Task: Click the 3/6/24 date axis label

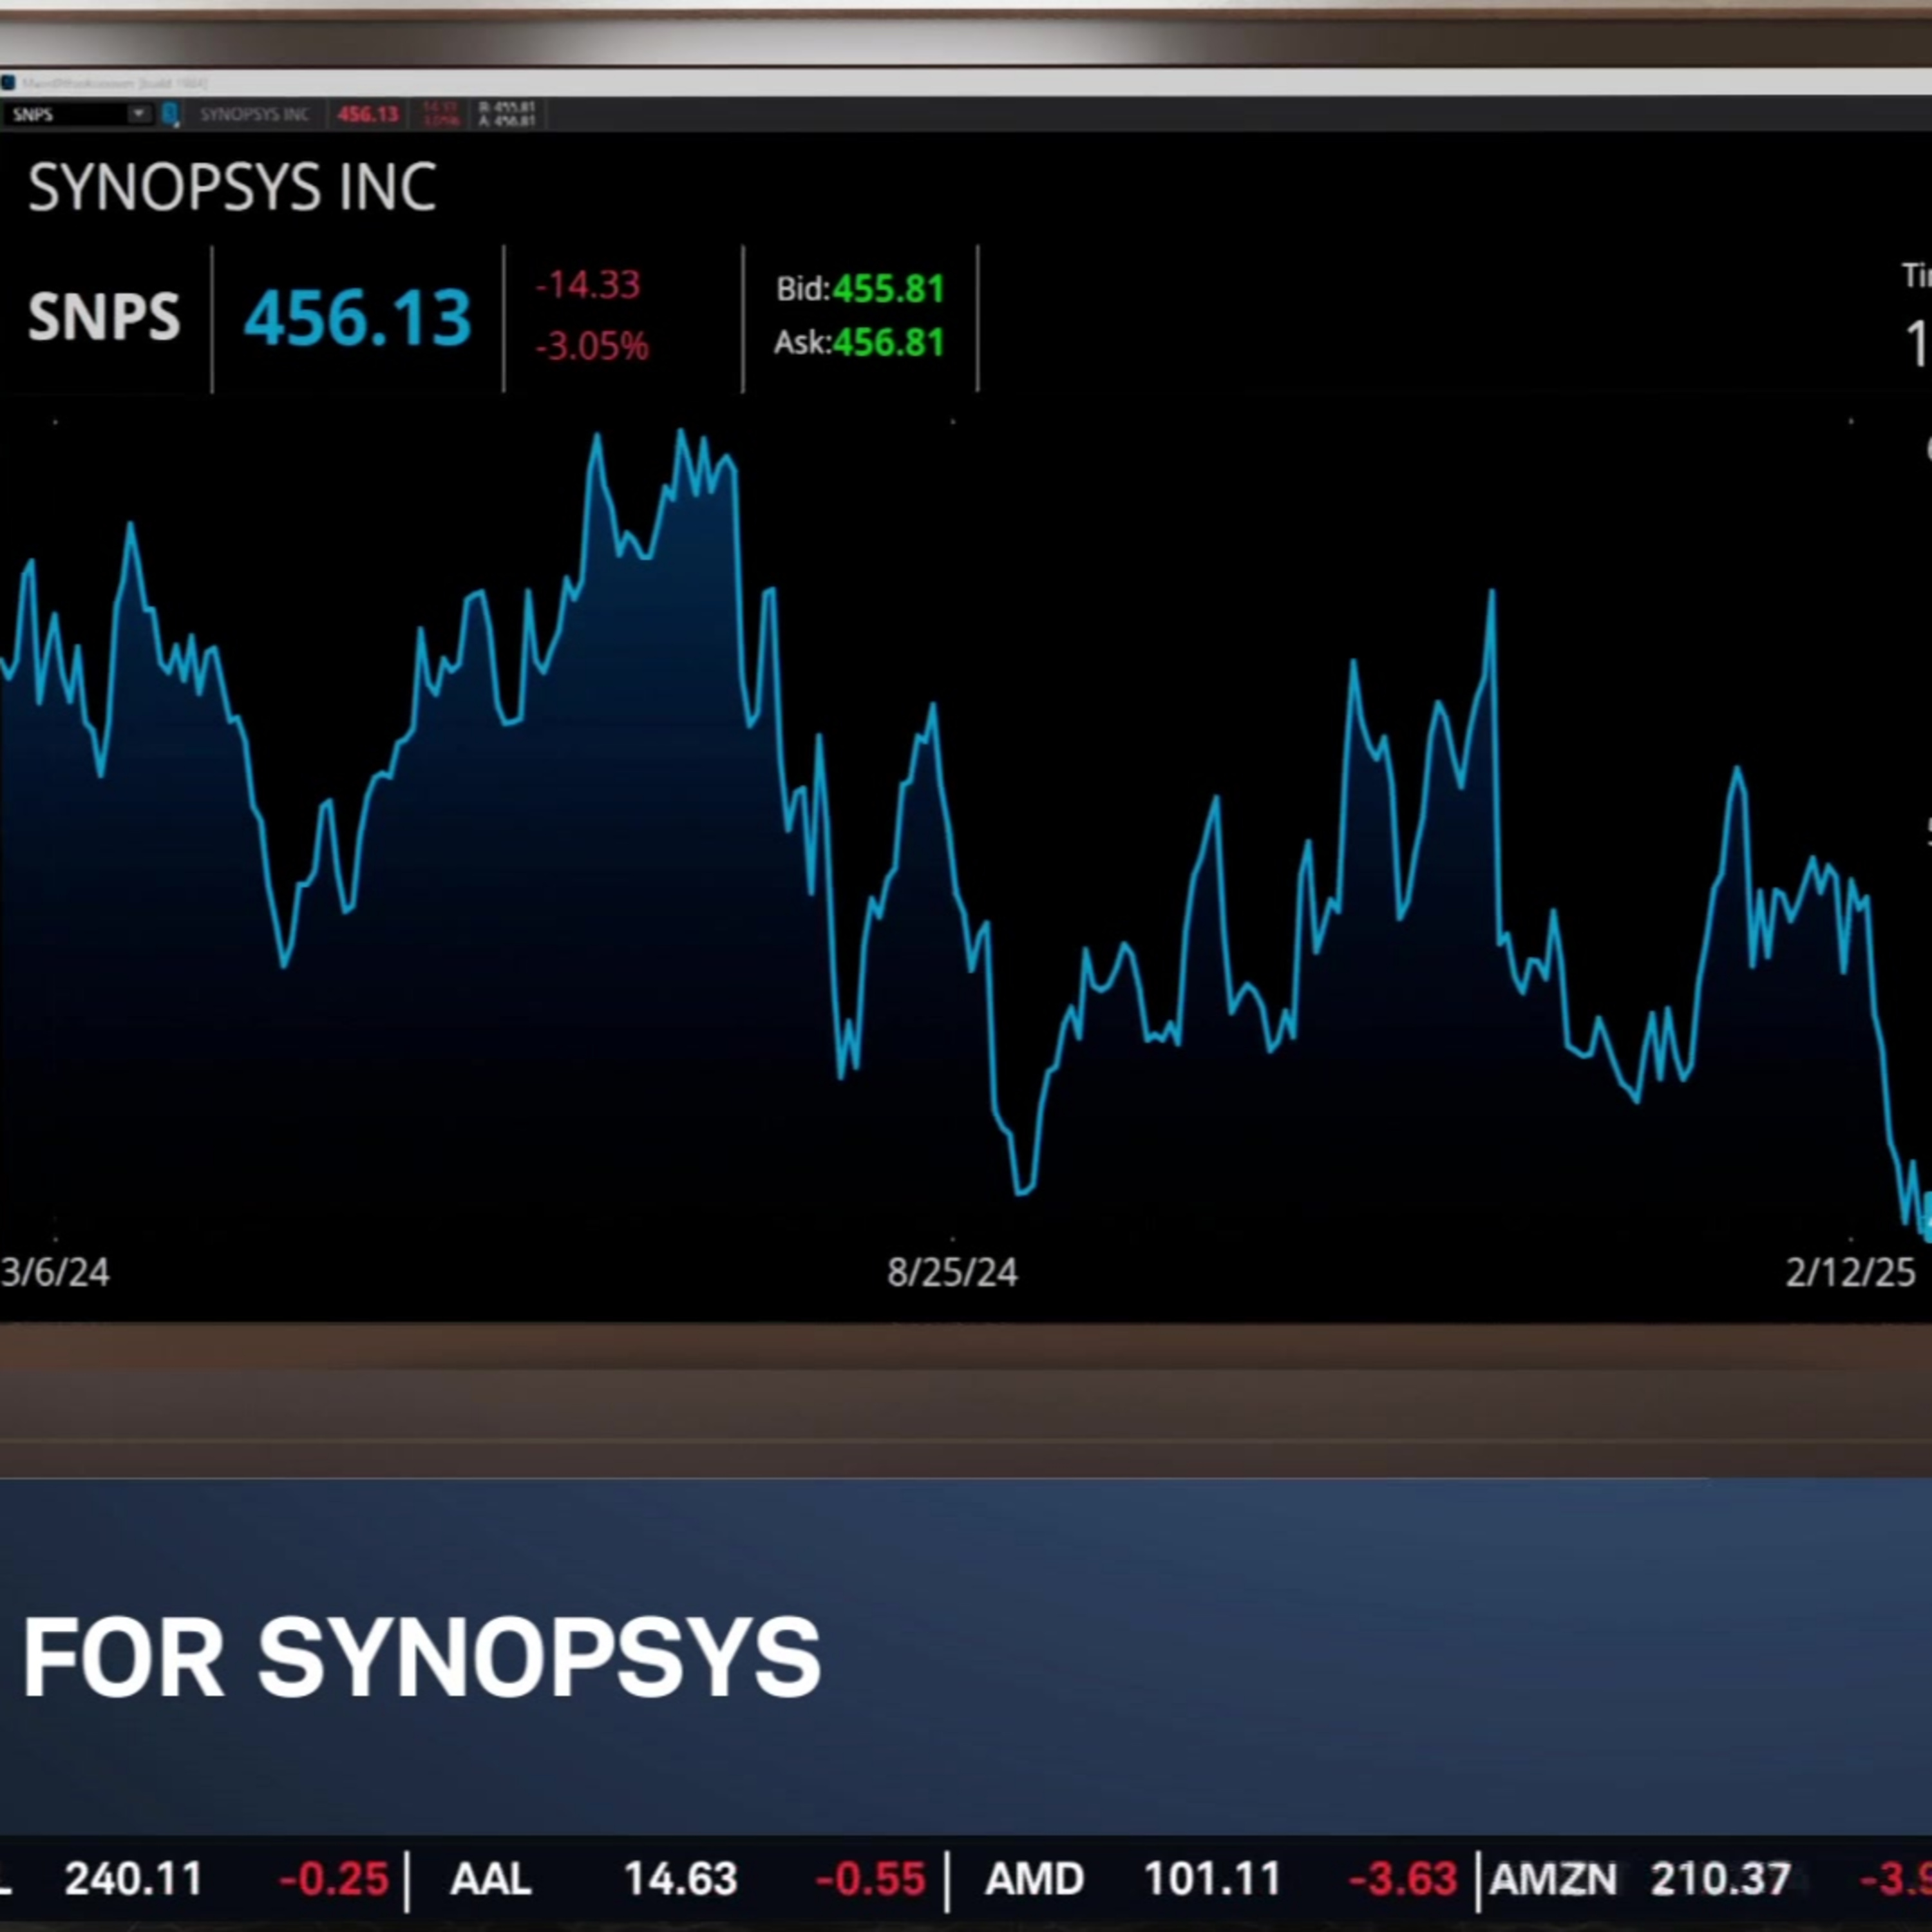Action: point(55,1272)
